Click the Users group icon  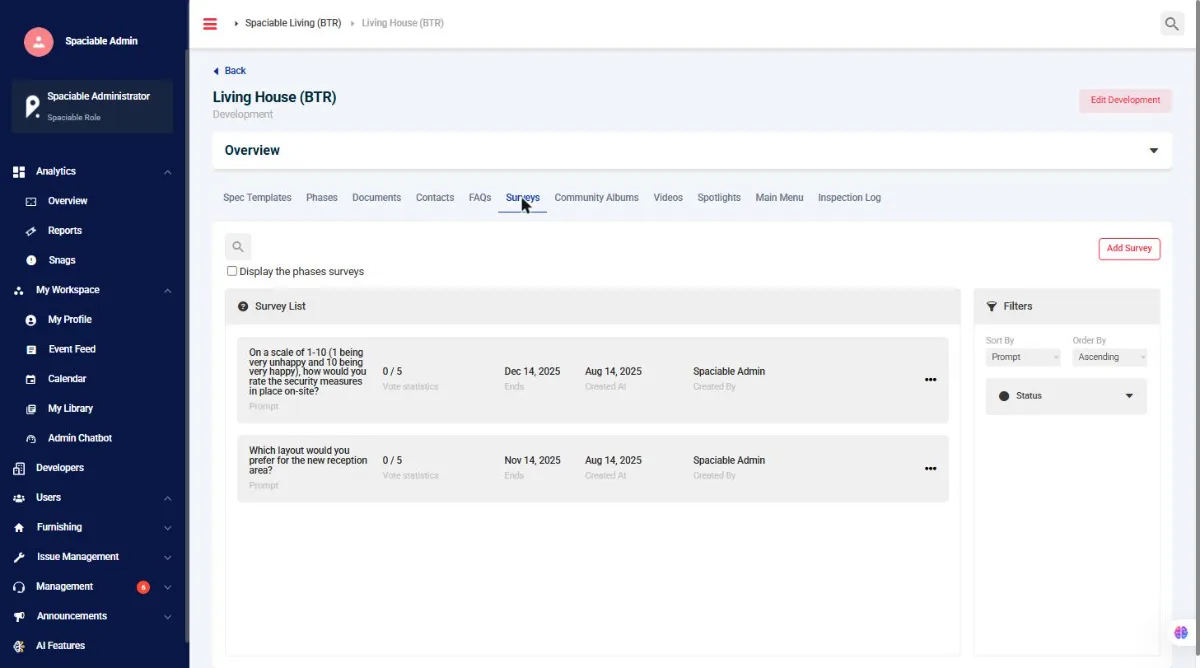[19, 498]
